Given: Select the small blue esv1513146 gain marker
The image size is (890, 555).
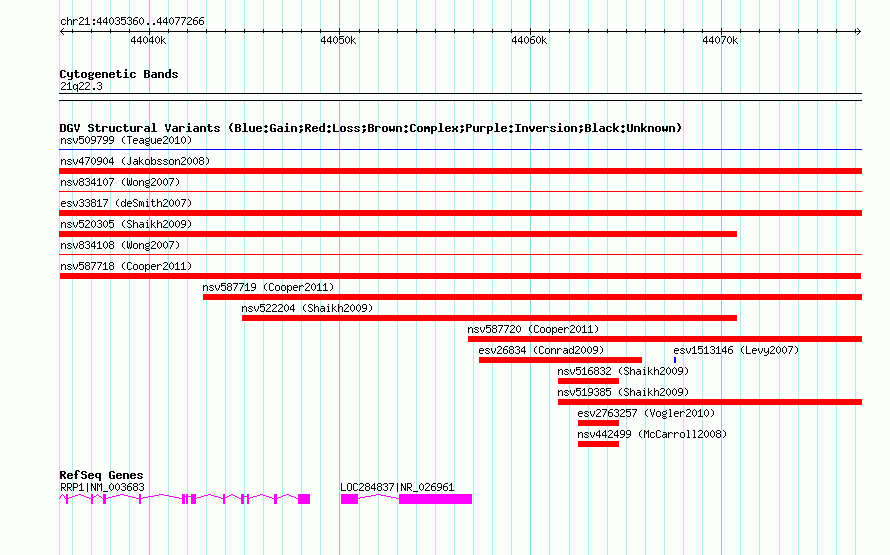Looking at the screenshot, I should [675, 360].
